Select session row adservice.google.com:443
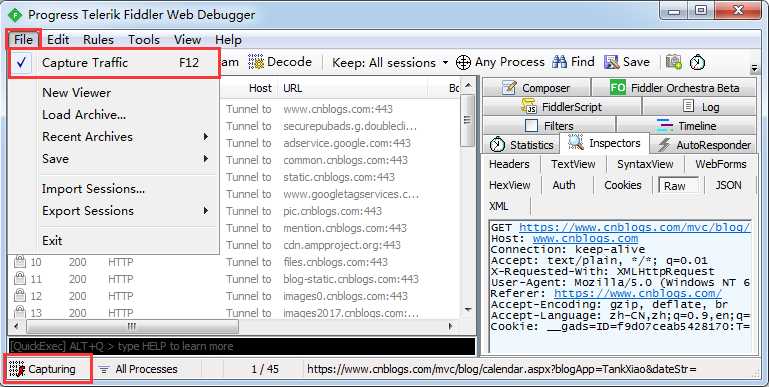This screenshot has height=387, width=769. point(340,143)
